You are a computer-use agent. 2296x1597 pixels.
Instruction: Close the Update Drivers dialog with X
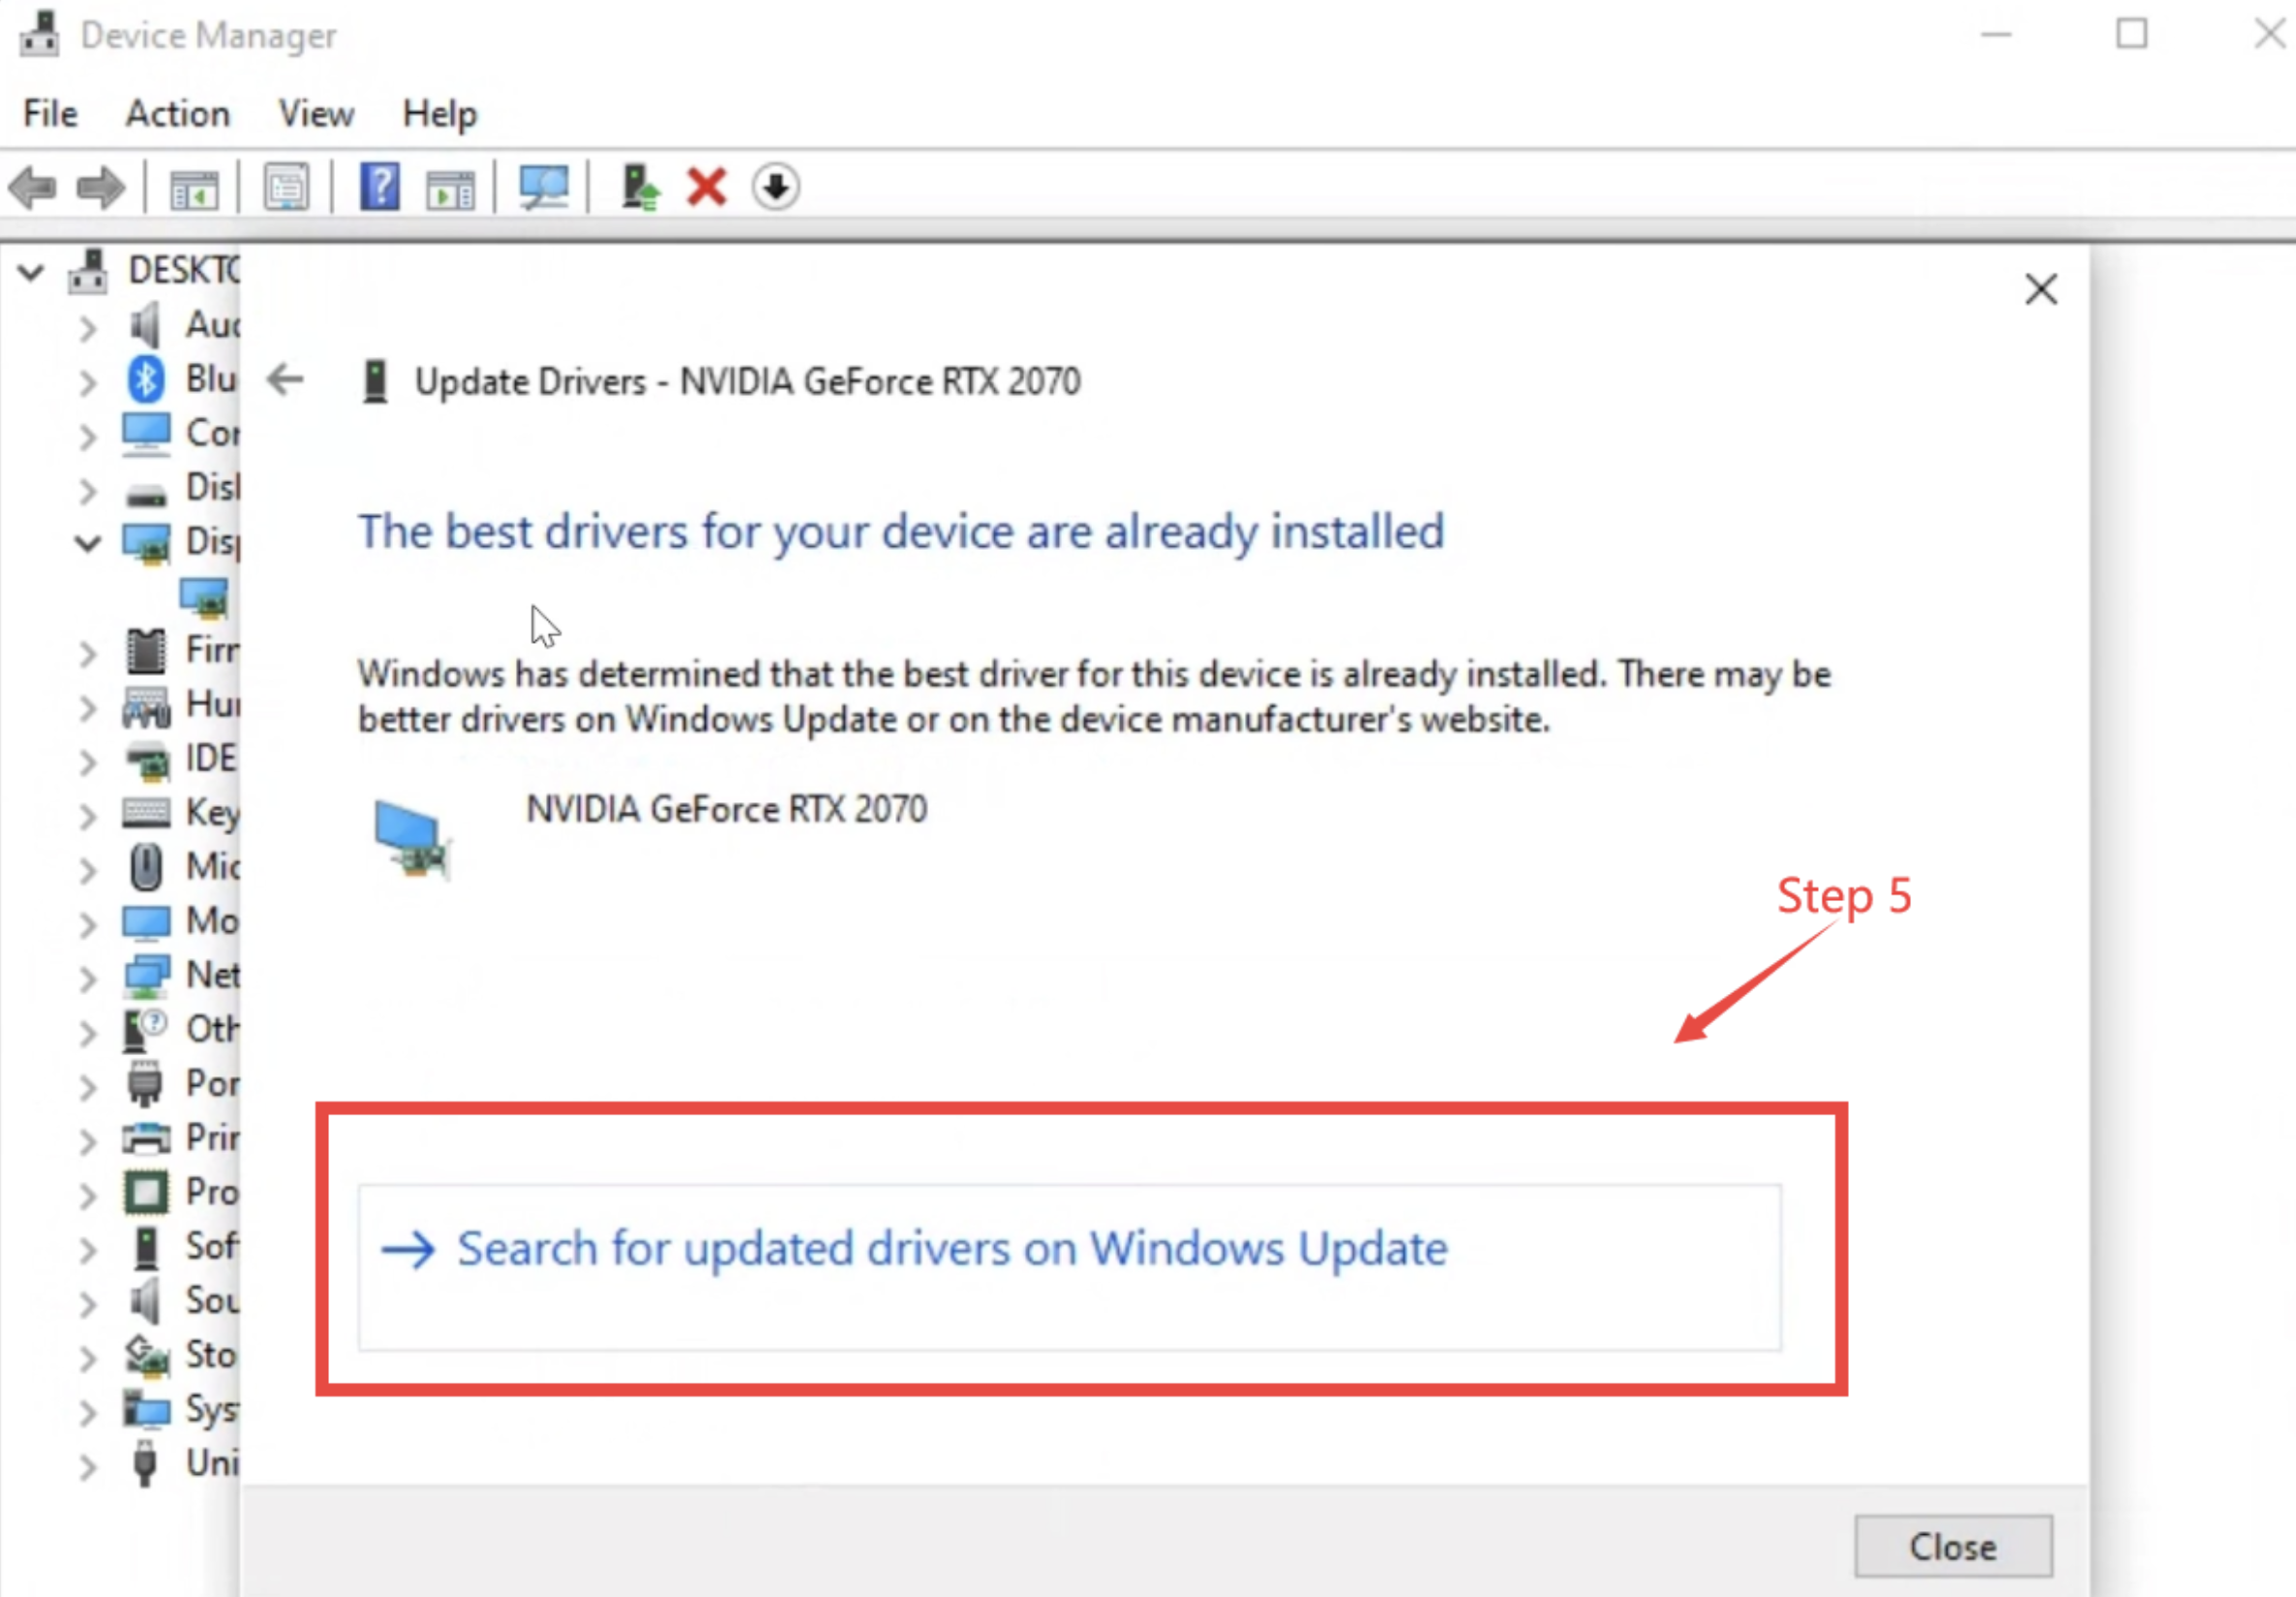click(x=2041, y=290)
